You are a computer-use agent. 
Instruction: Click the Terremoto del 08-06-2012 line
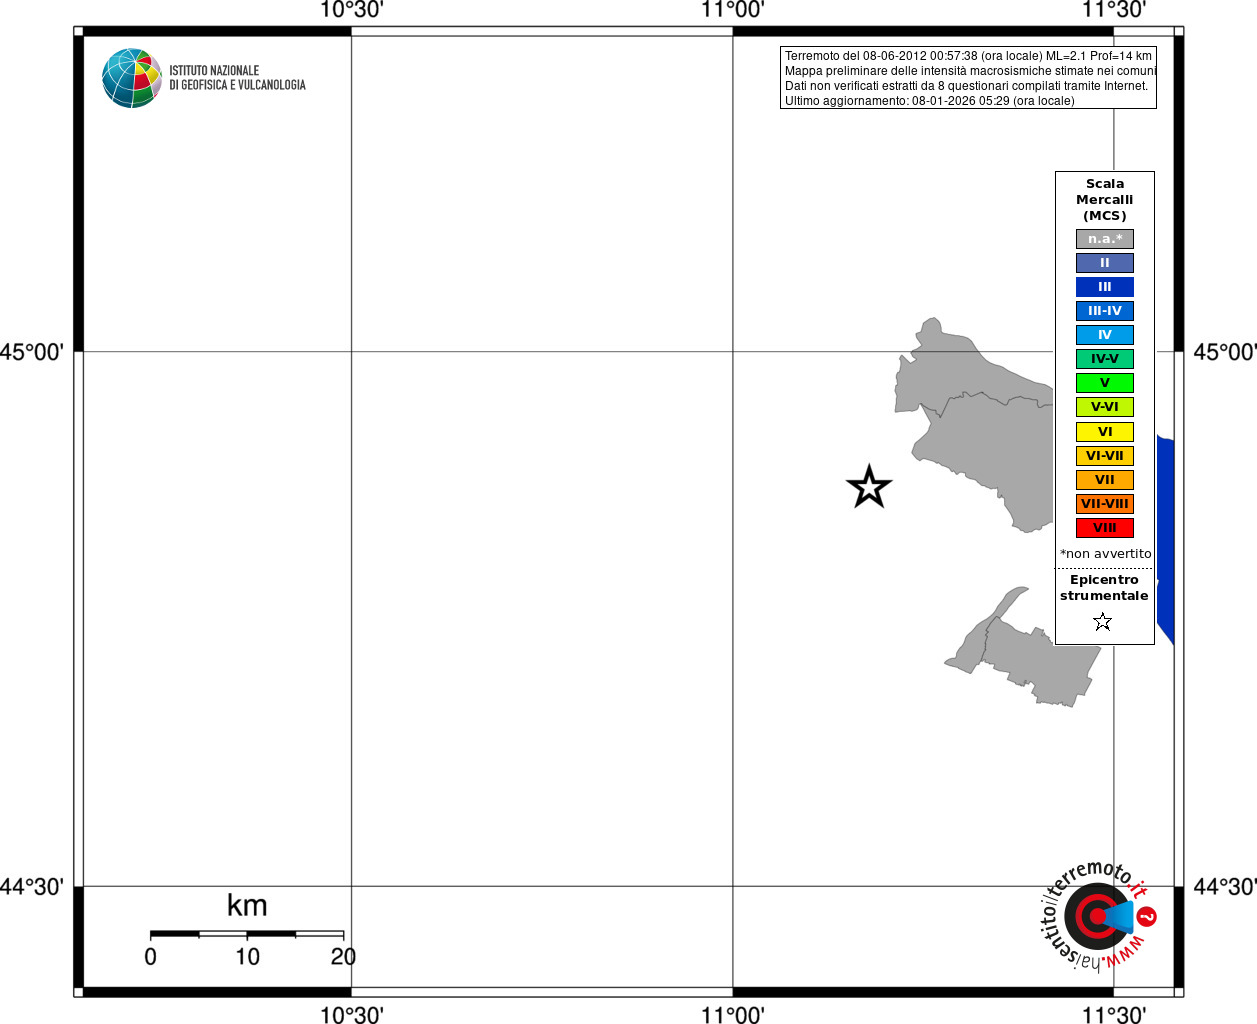click(x=968, y=56)
